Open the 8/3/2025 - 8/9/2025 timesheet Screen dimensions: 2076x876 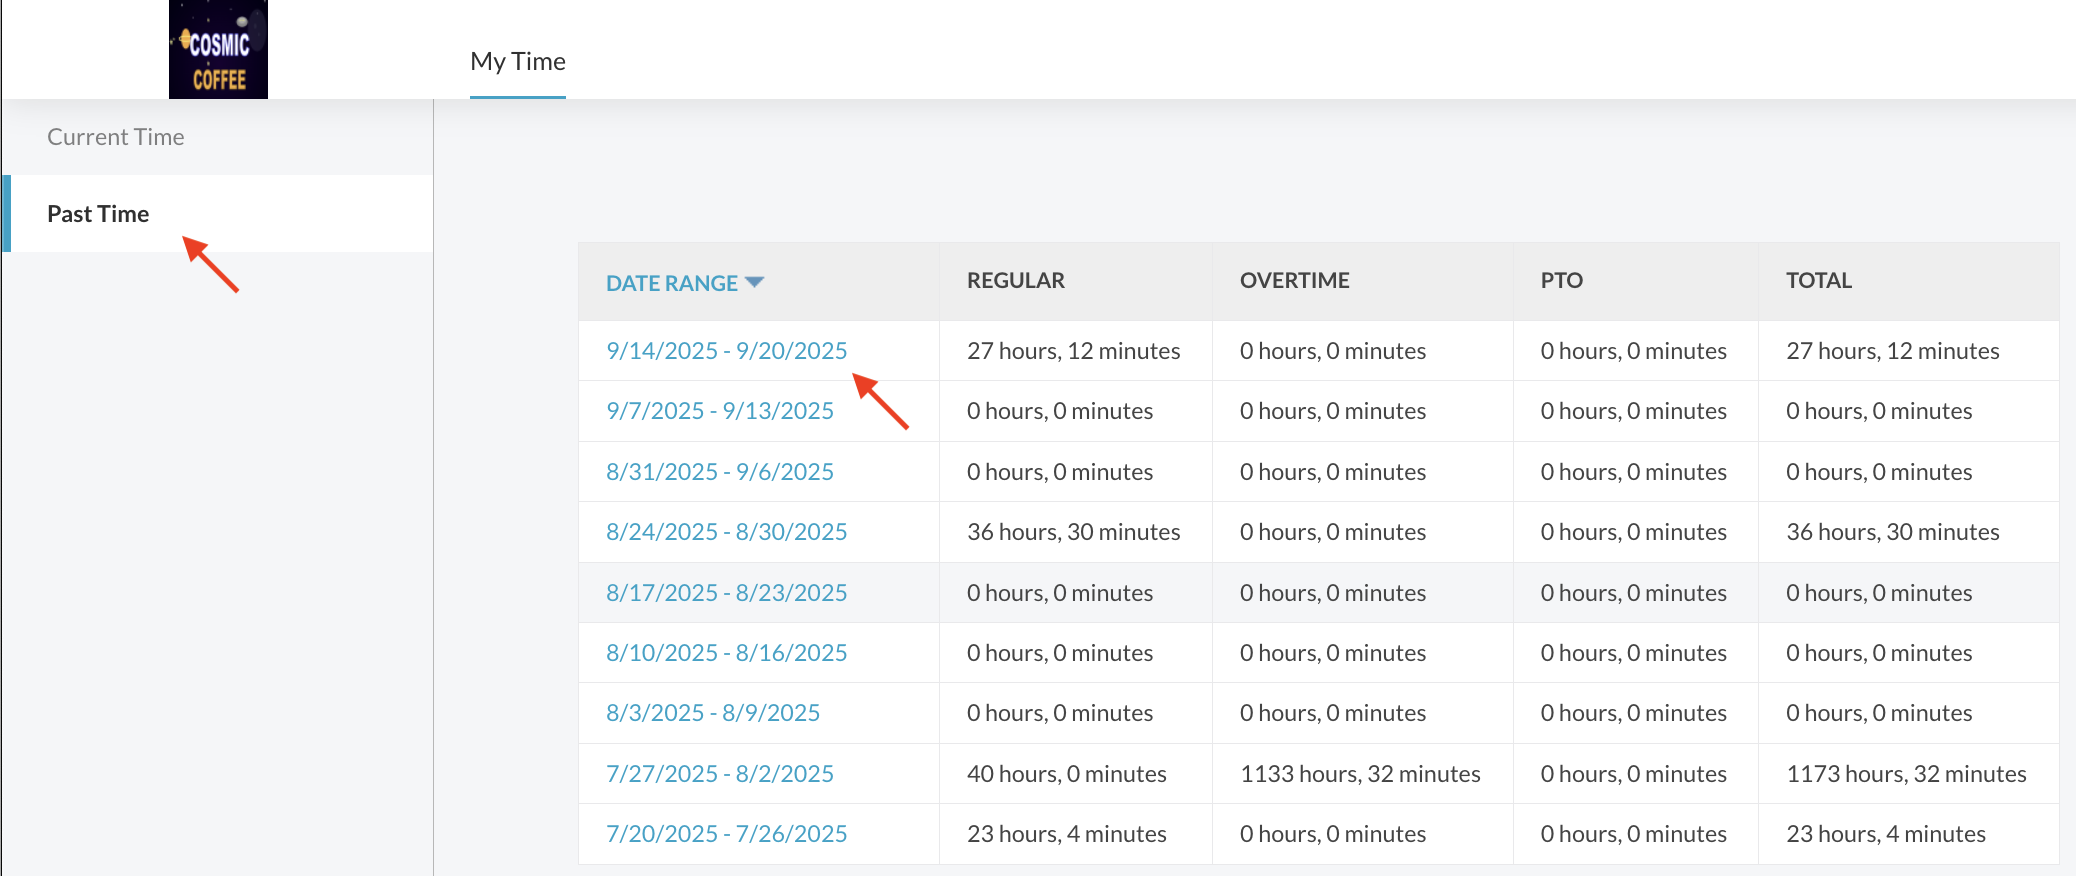pyautogui.click(x=712, y=713)
